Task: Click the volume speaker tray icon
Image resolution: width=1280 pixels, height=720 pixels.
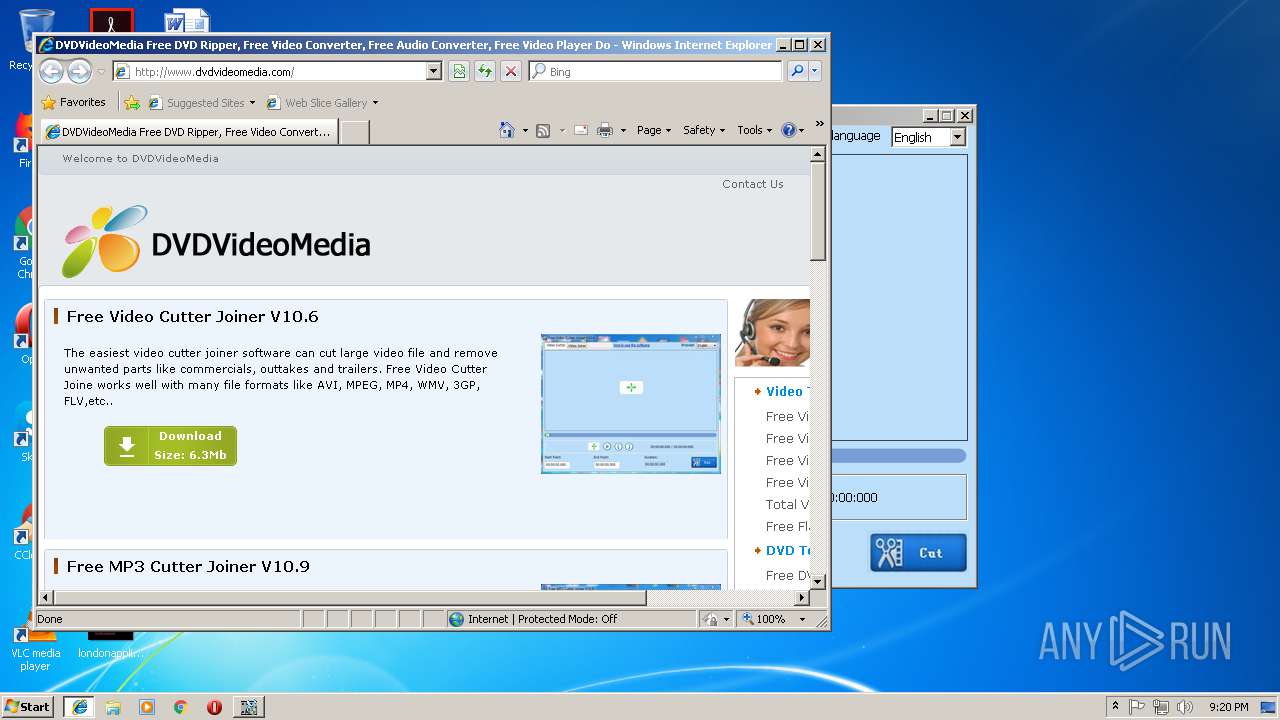Action: click(x=1185, y=706)
